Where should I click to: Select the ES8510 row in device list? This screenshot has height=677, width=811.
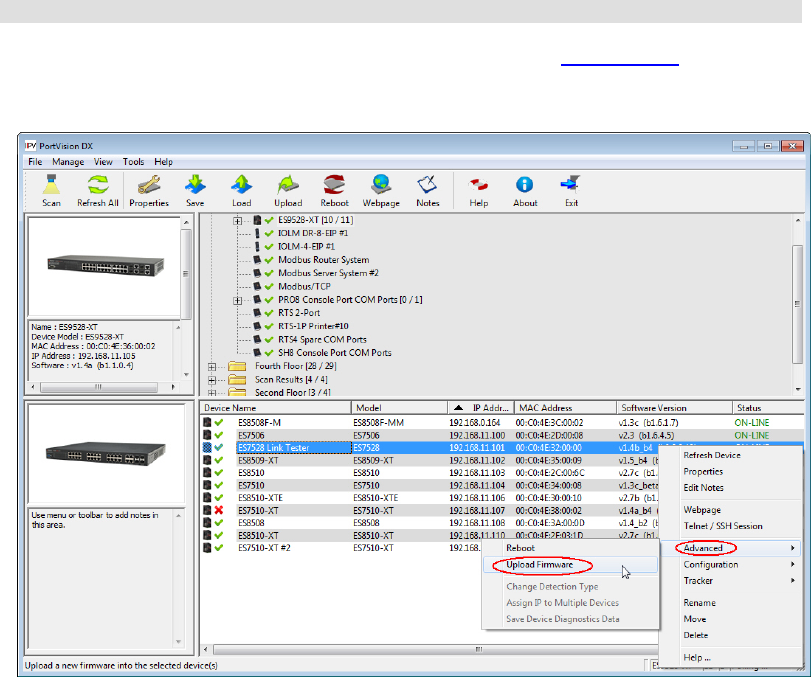(x=429, y=473)
